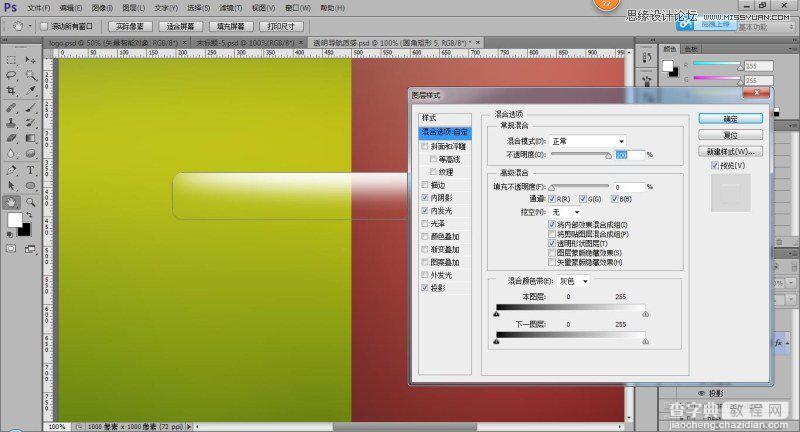800x432 pixels.
Task: Uncheck the 内发光 style checkbox
Action: coord(425,210)
